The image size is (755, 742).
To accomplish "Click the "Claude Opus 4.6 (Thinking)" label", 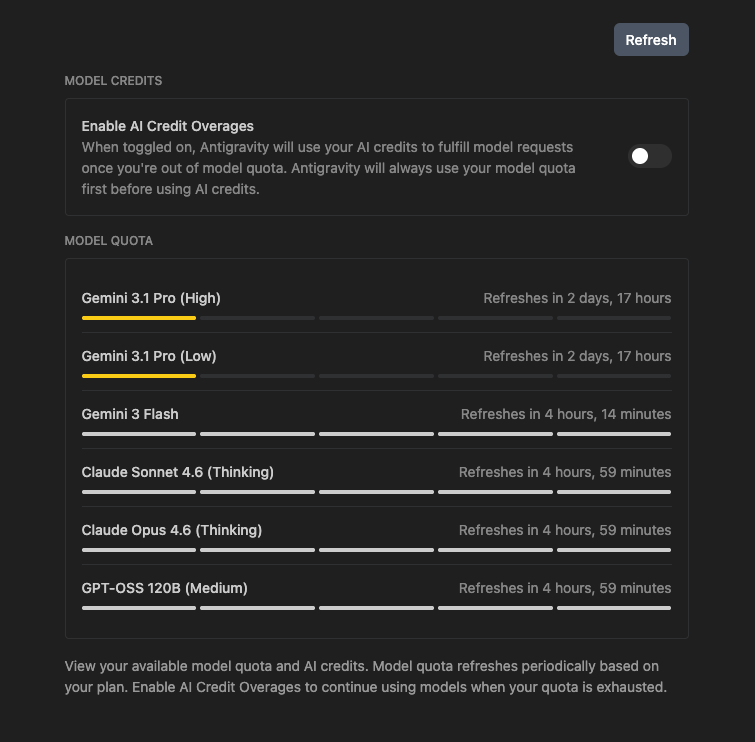I will [x=172, y=530].
